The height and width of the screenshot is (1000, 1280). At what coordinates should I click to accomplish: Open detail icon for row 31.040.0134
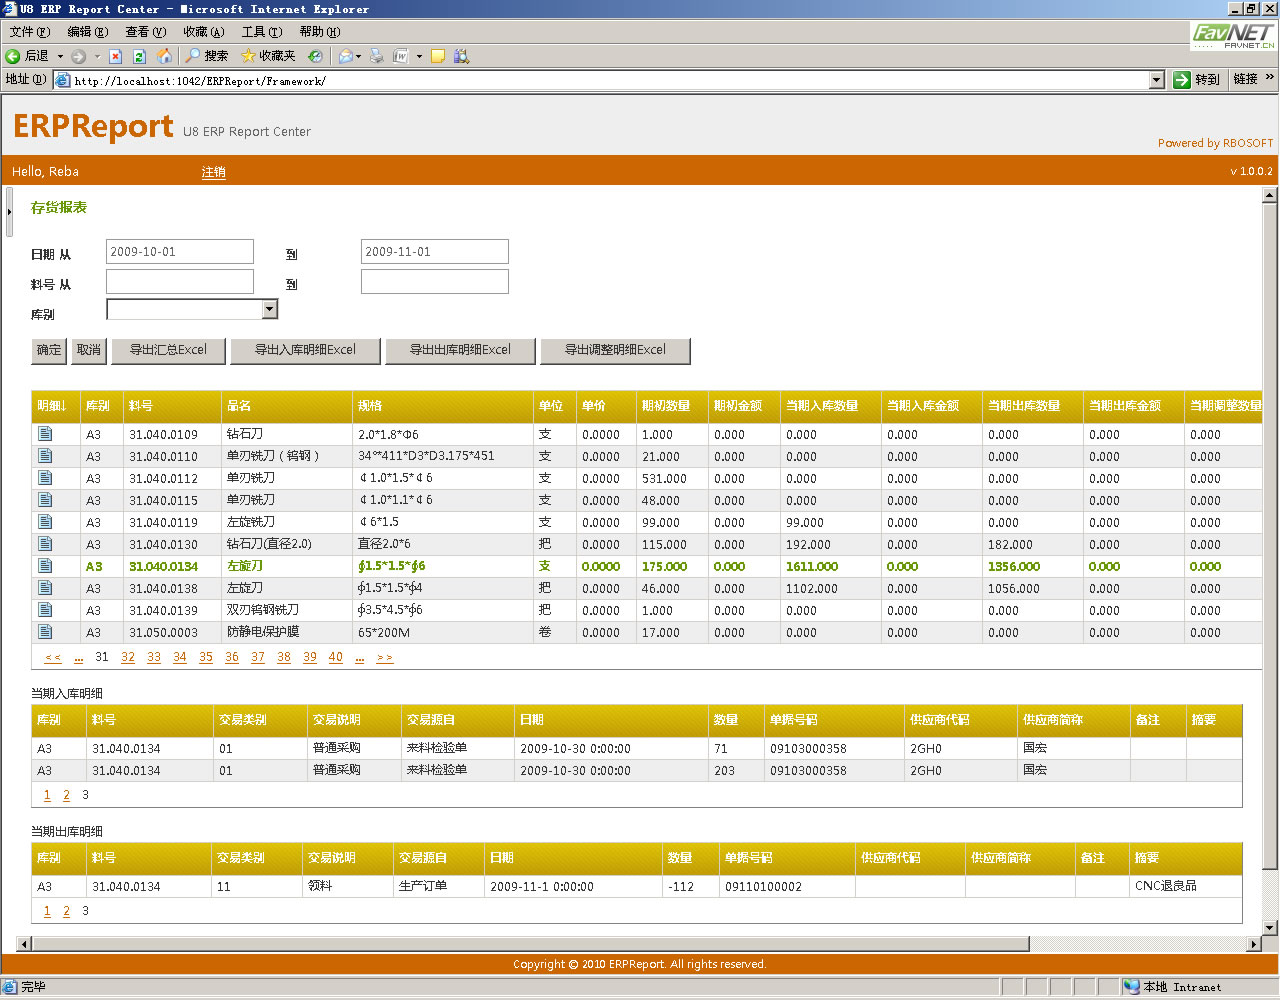pos(45,566)
